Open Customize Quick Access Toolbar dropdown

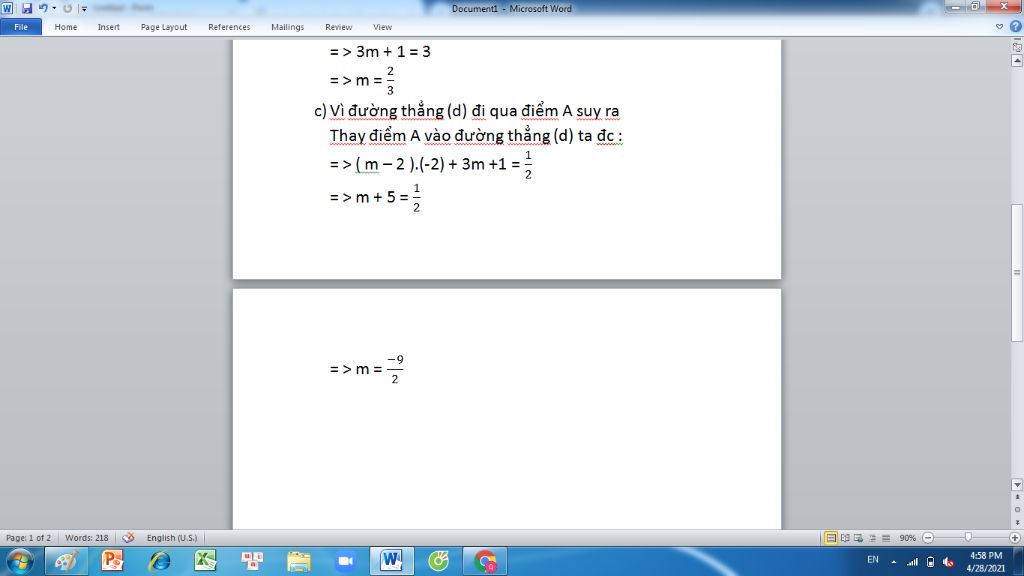[x=84, y=8]
